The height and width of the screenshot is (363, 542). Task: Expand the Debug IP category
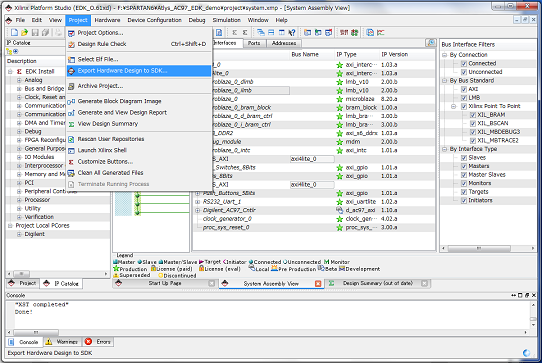19,132
